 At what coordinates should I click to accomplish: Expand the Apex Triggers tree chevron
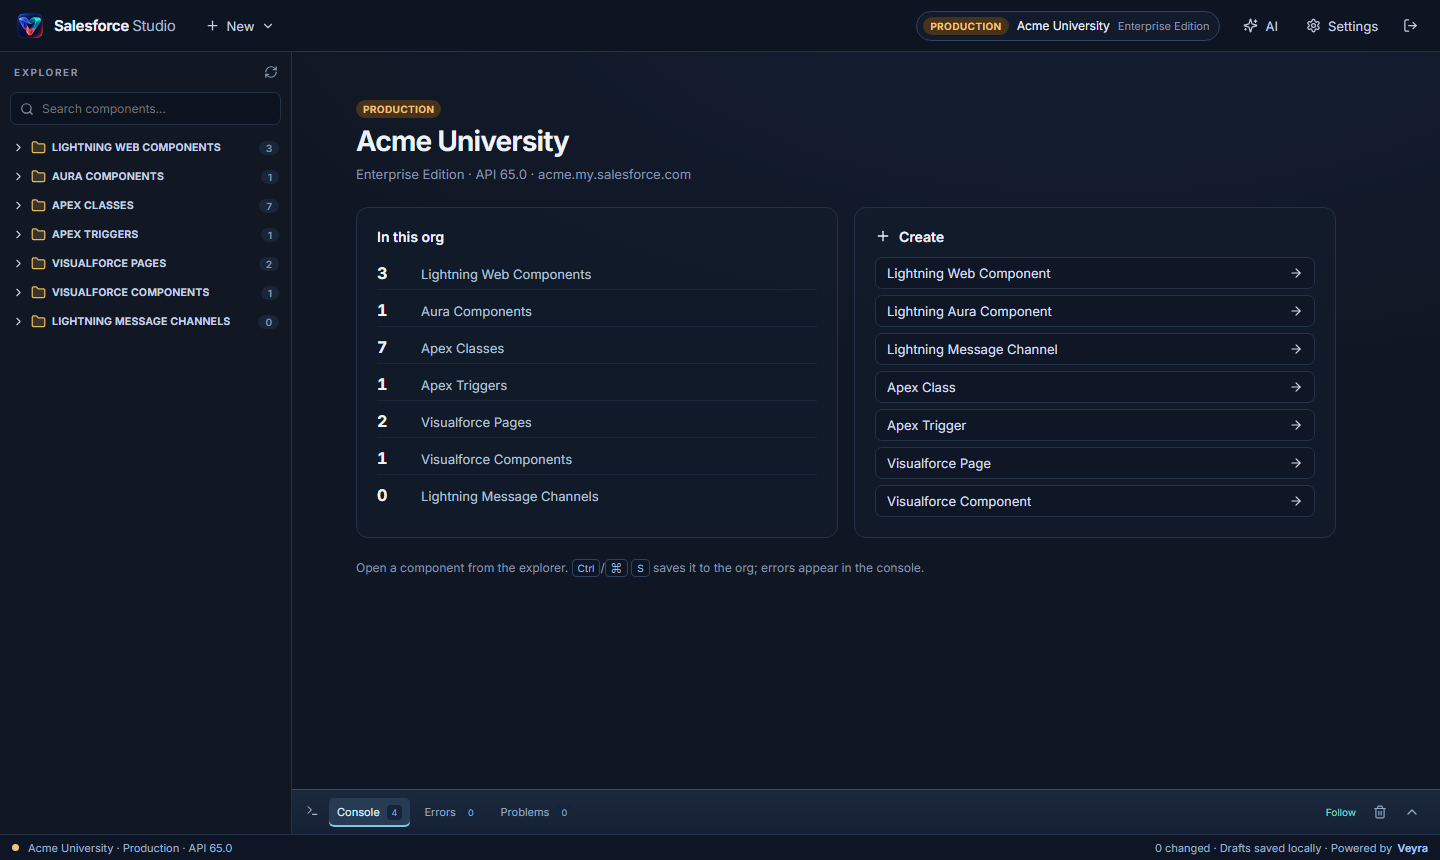(18, 234)
